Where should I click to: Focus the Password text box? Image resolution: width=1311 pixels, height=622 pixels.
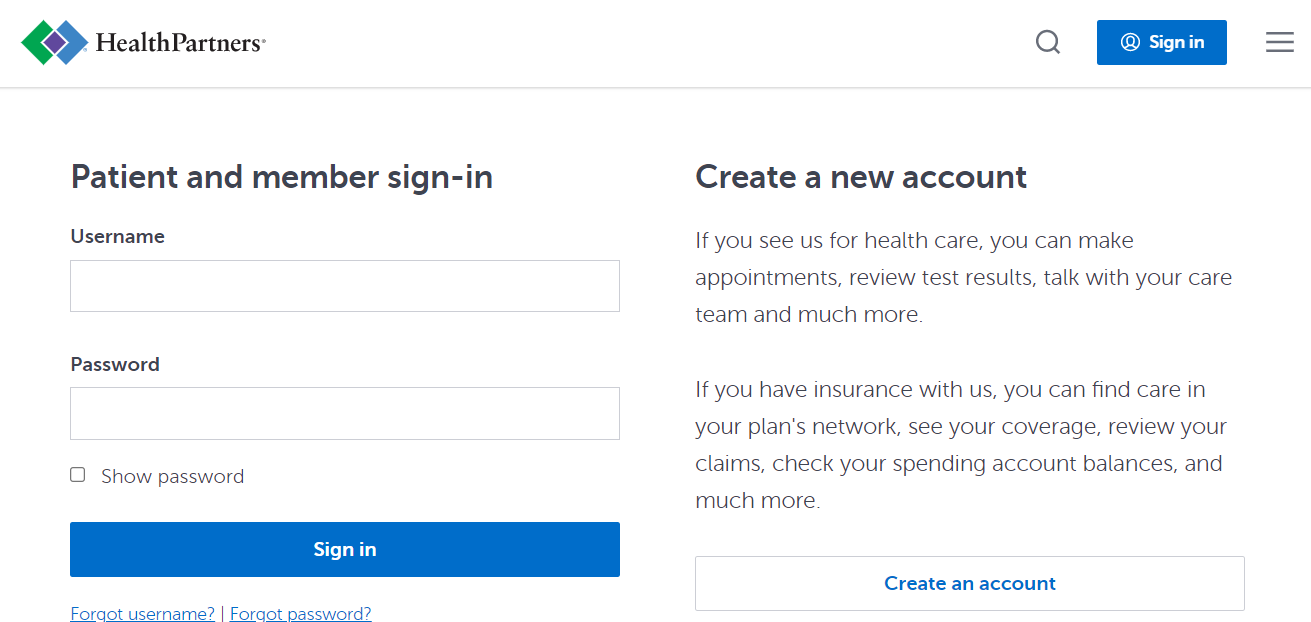click(344, 413)
